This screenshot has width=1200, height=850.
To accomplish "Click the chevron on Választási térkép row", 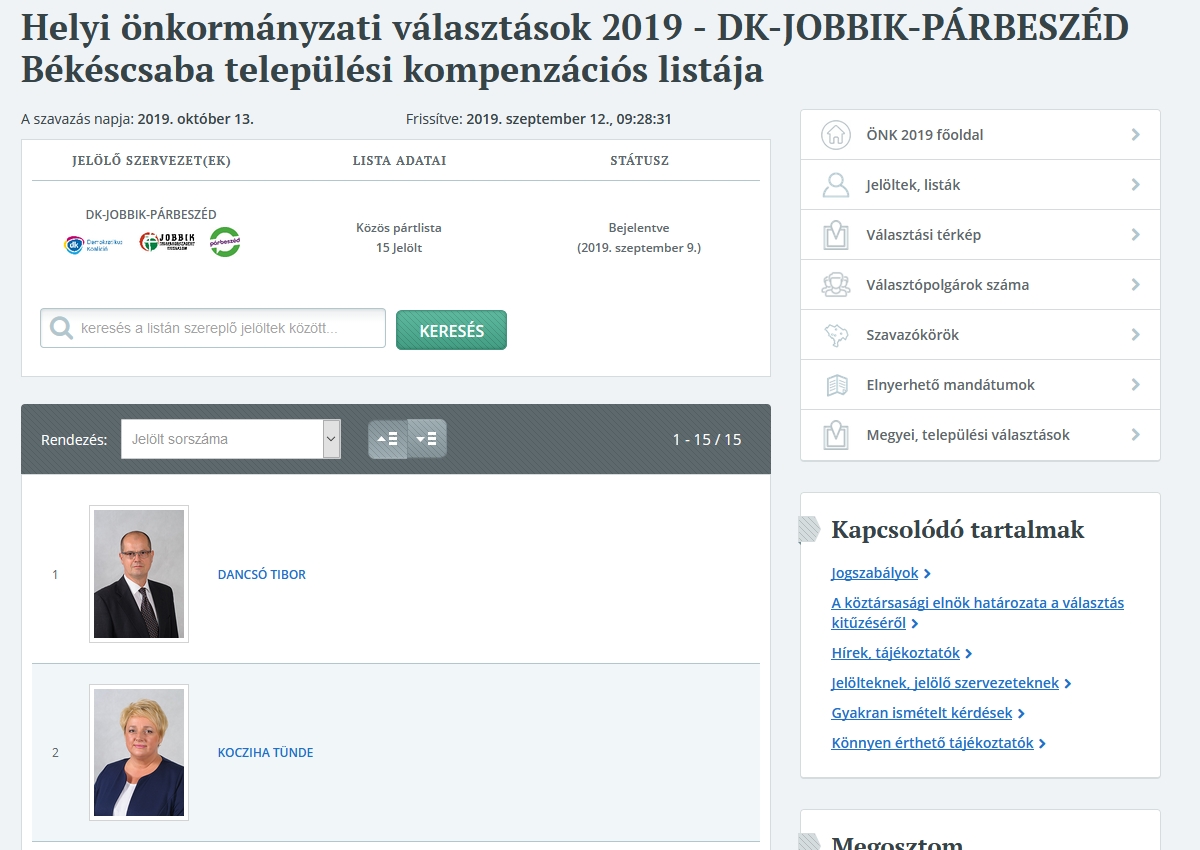I will (1135, 235).
